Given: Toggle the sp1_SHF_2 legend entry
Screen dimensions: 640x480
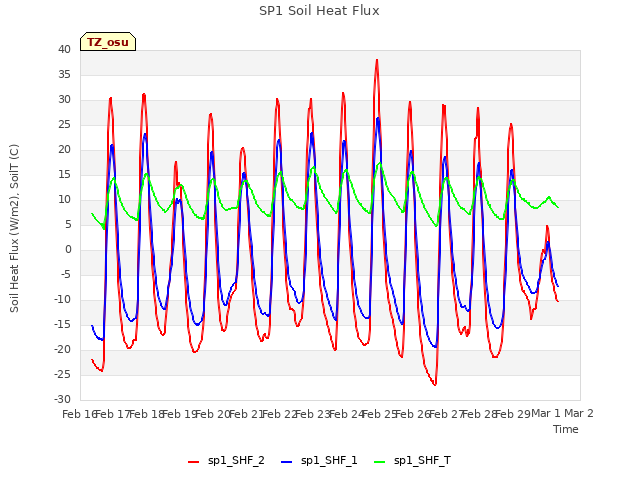Looking at the screenshot, I should point(226,460).
